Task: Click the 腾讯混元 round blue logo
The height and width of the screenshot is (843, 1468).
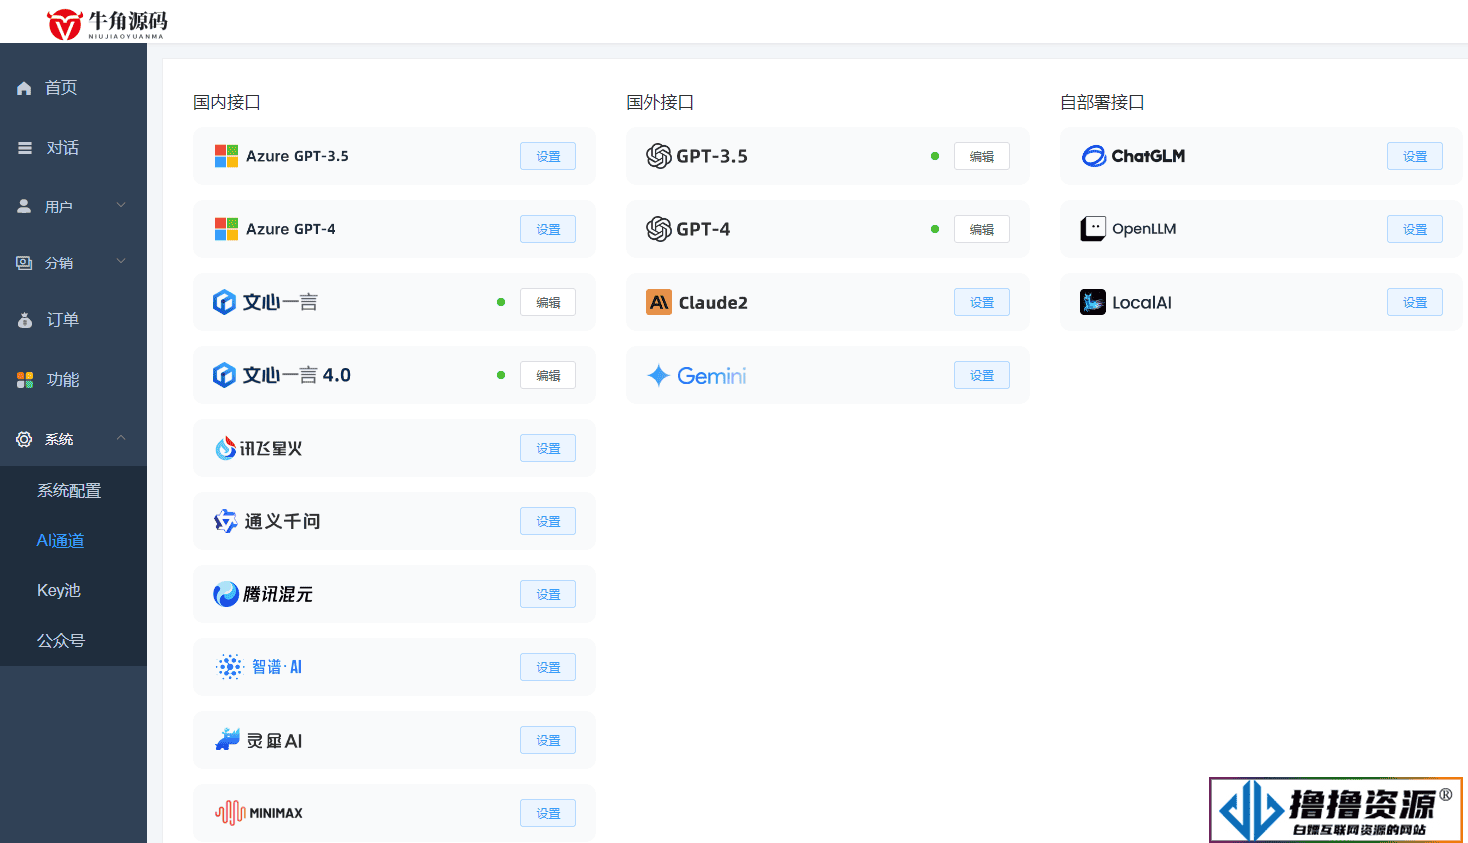Action: [226, 594]
